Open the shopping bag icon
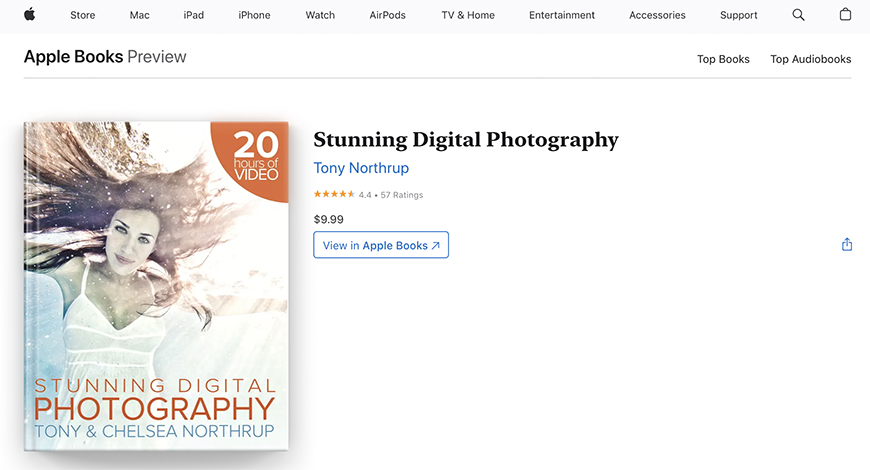The image size is (870, 470). point(845,14)
